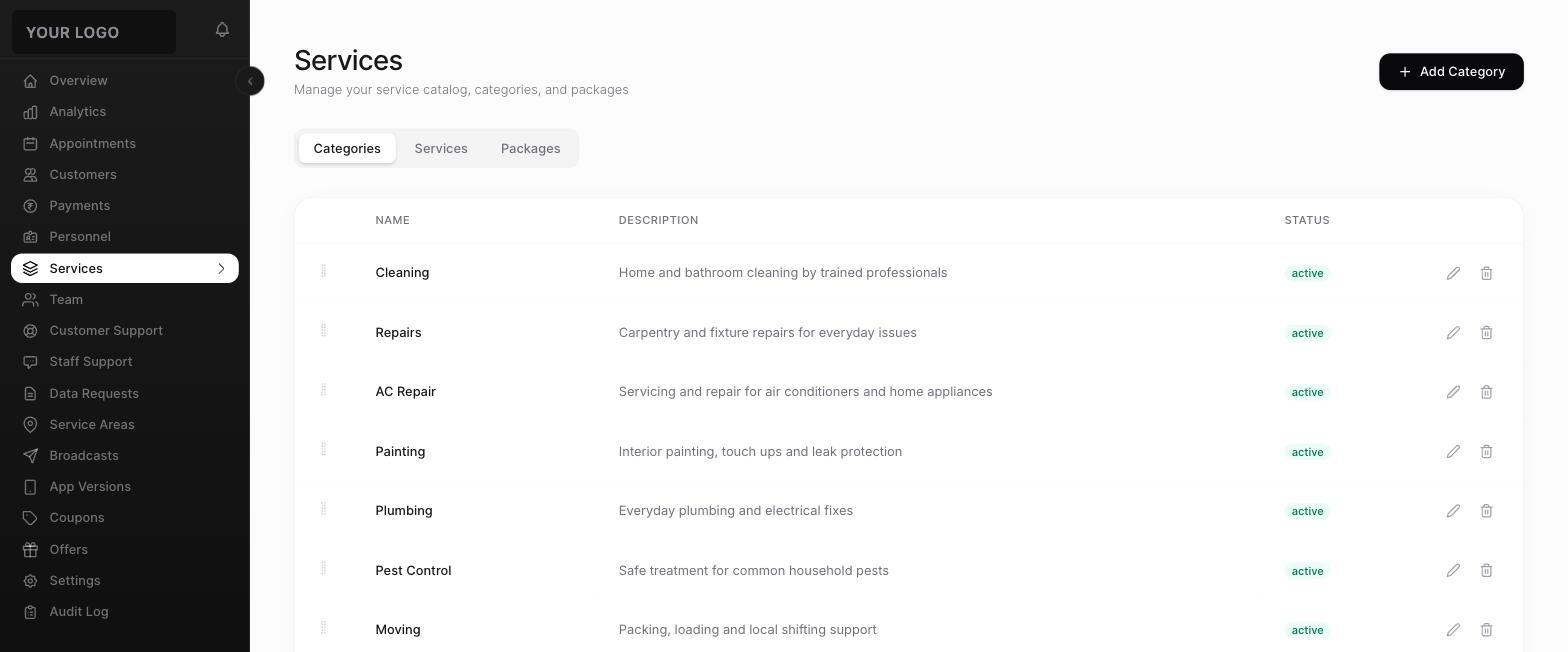Viewport: 1568px width, 652px height.
Task: Open Settings from the sidebar
Action: pos(125,580)
